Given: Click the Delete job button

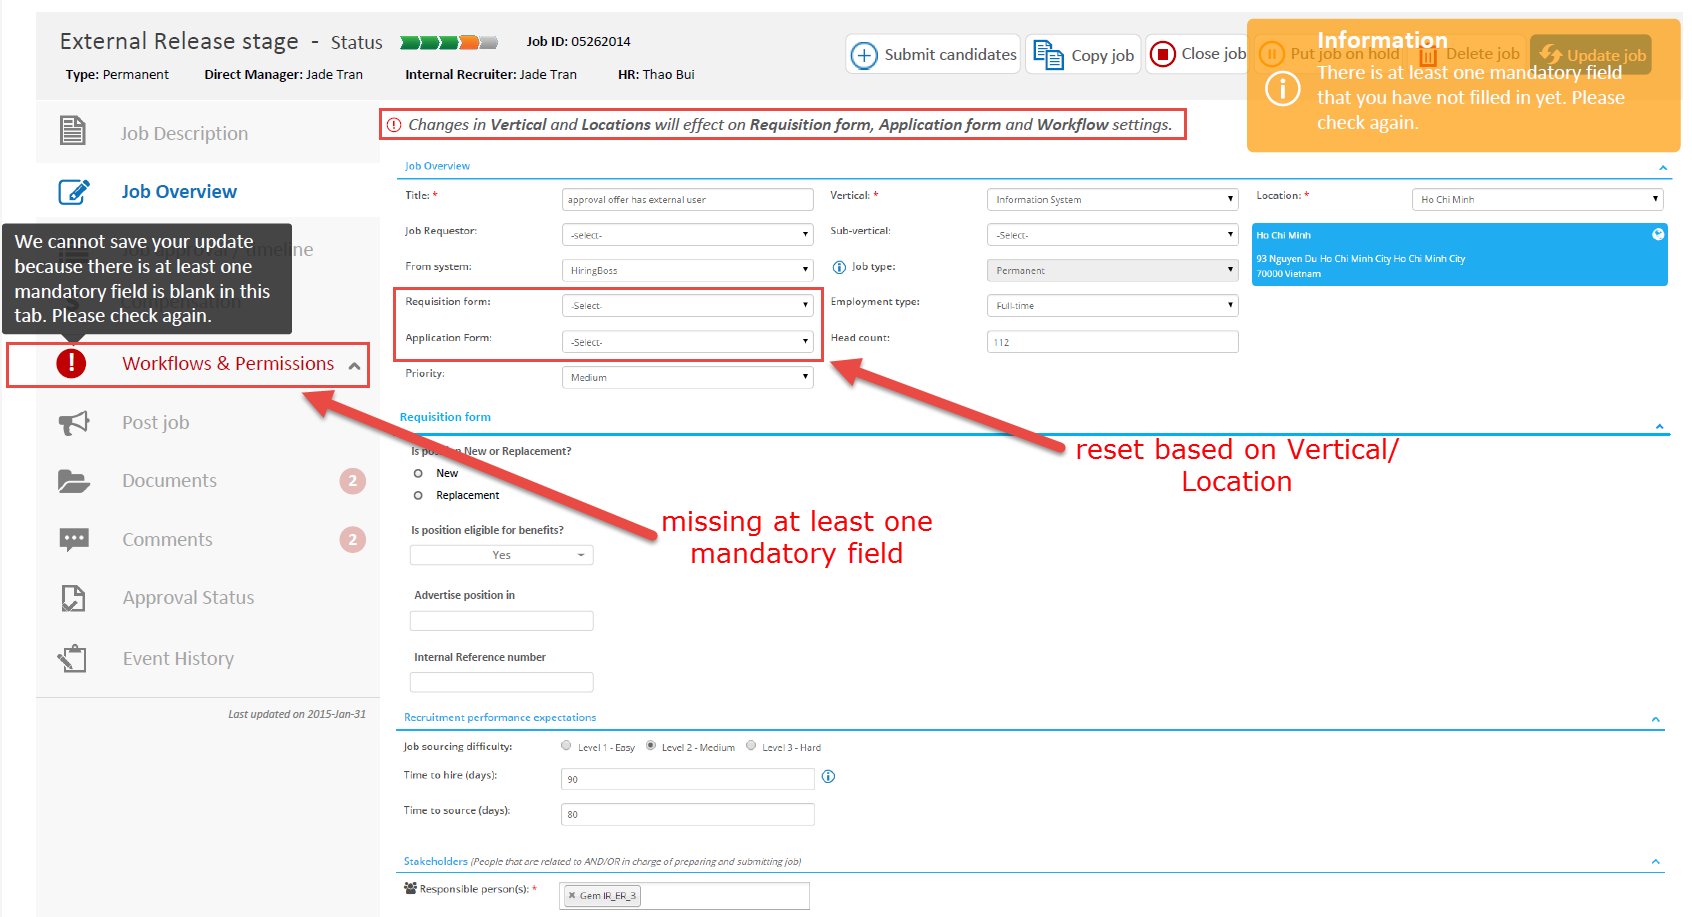Looking at the screenshot, I should point(1469,54).
